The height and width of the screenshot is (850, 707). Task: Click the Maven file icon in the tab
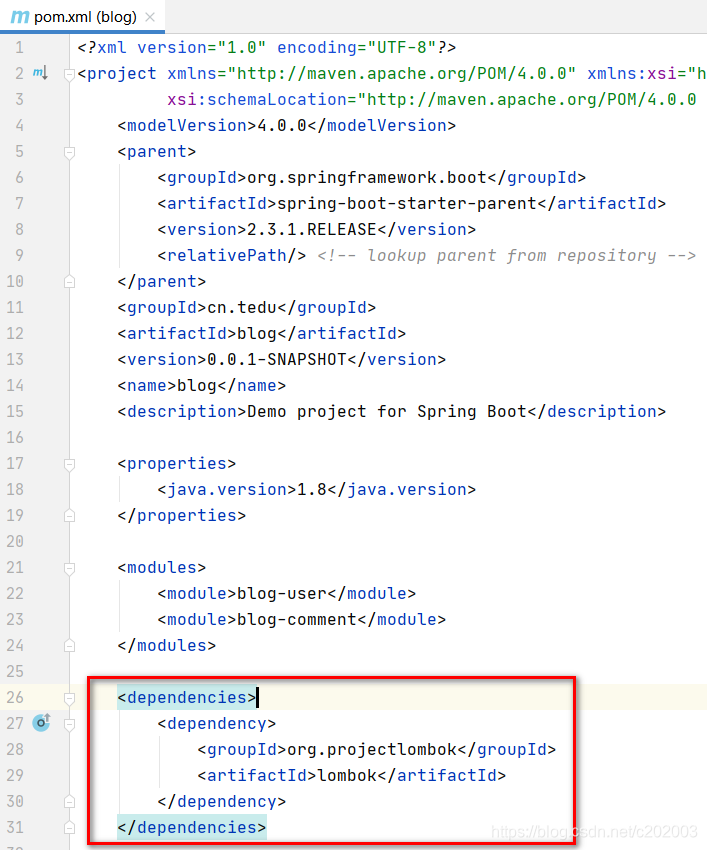tap(20, 17)
